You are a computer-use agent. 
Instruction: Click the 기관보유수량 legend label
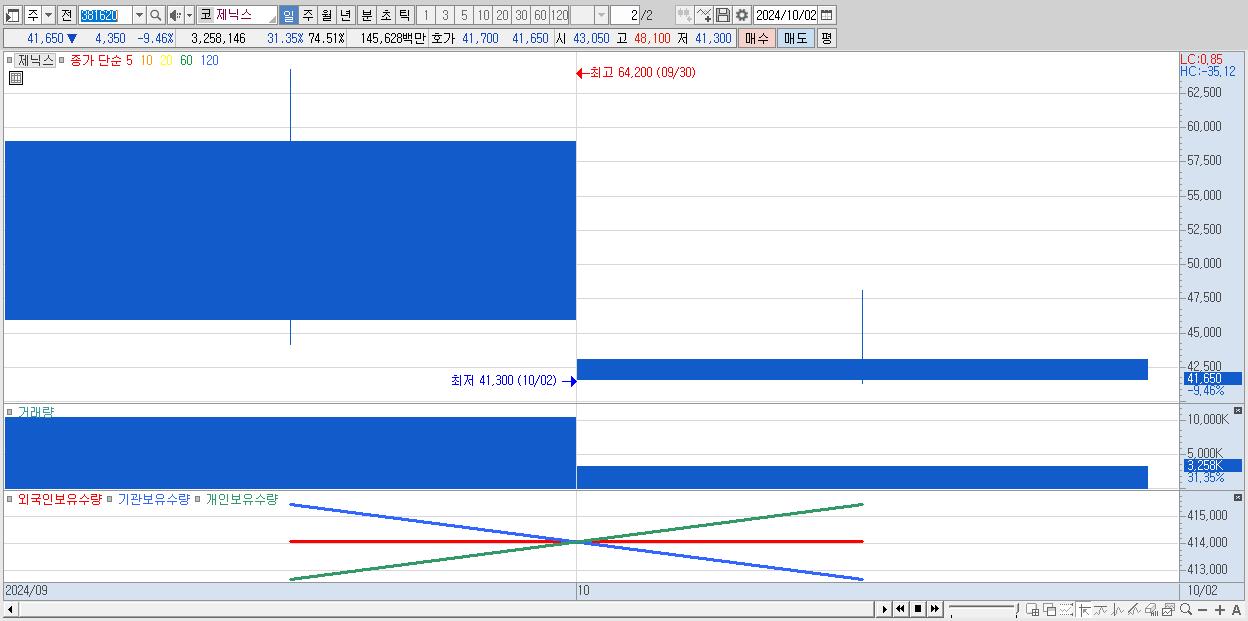click(x=153, y=499)
